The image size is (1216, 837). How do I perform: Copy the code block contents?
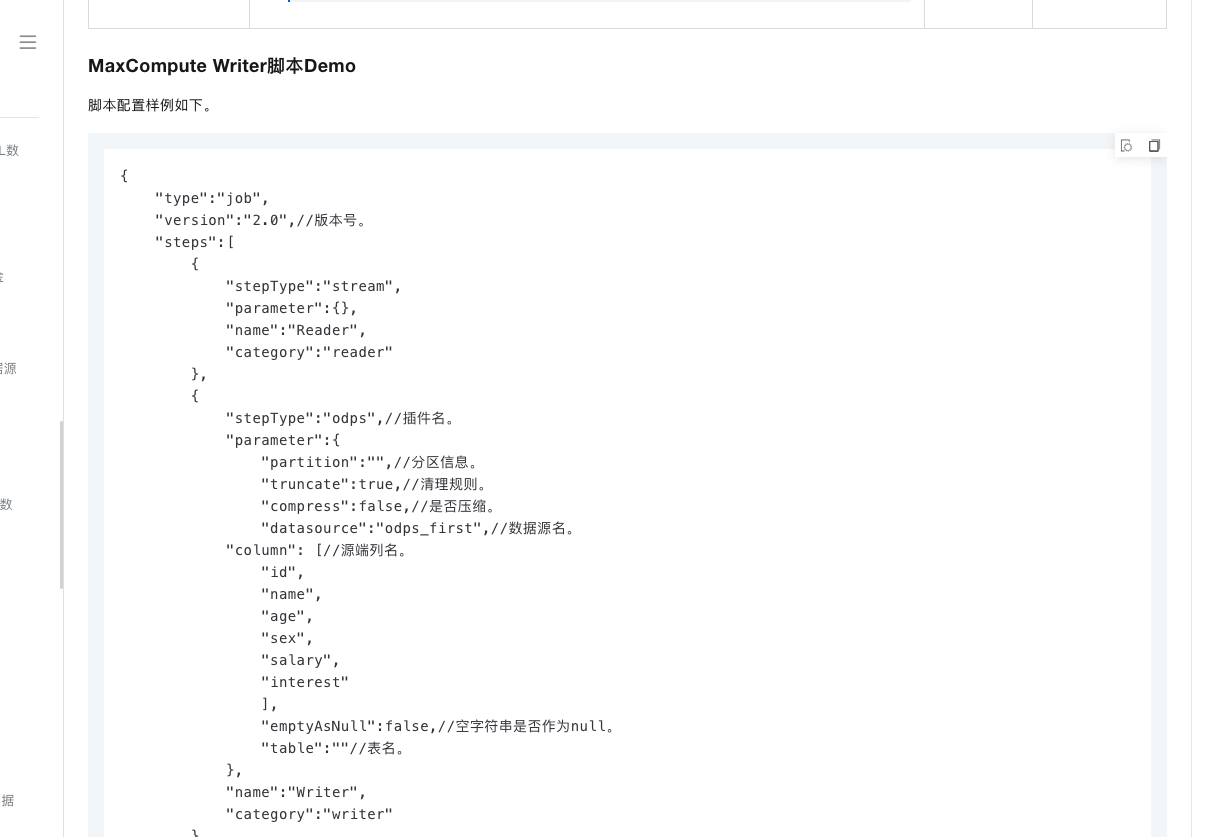click(x=1154, y=146)
